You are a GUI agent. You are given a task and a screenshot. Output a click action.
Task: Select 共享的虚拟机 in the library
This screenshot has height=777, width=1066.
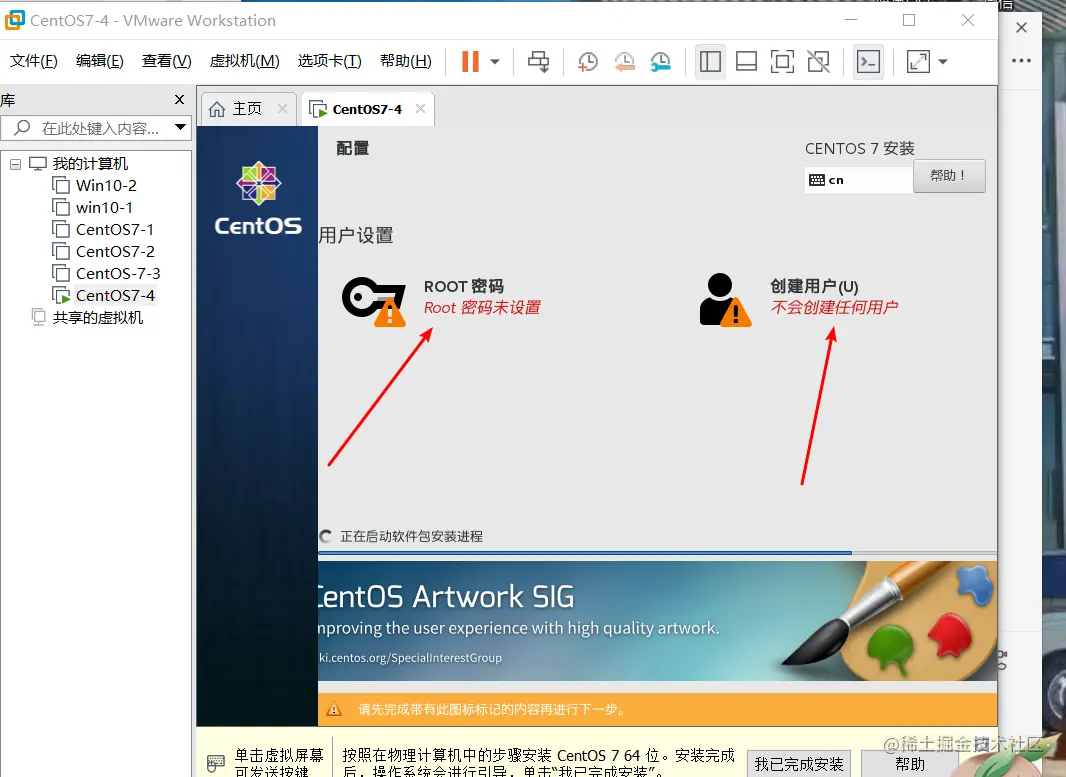(97, 317)
